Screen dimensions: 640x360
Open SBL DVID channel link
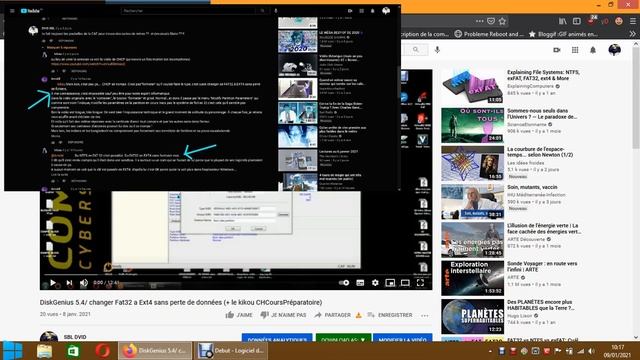[75, 337]
